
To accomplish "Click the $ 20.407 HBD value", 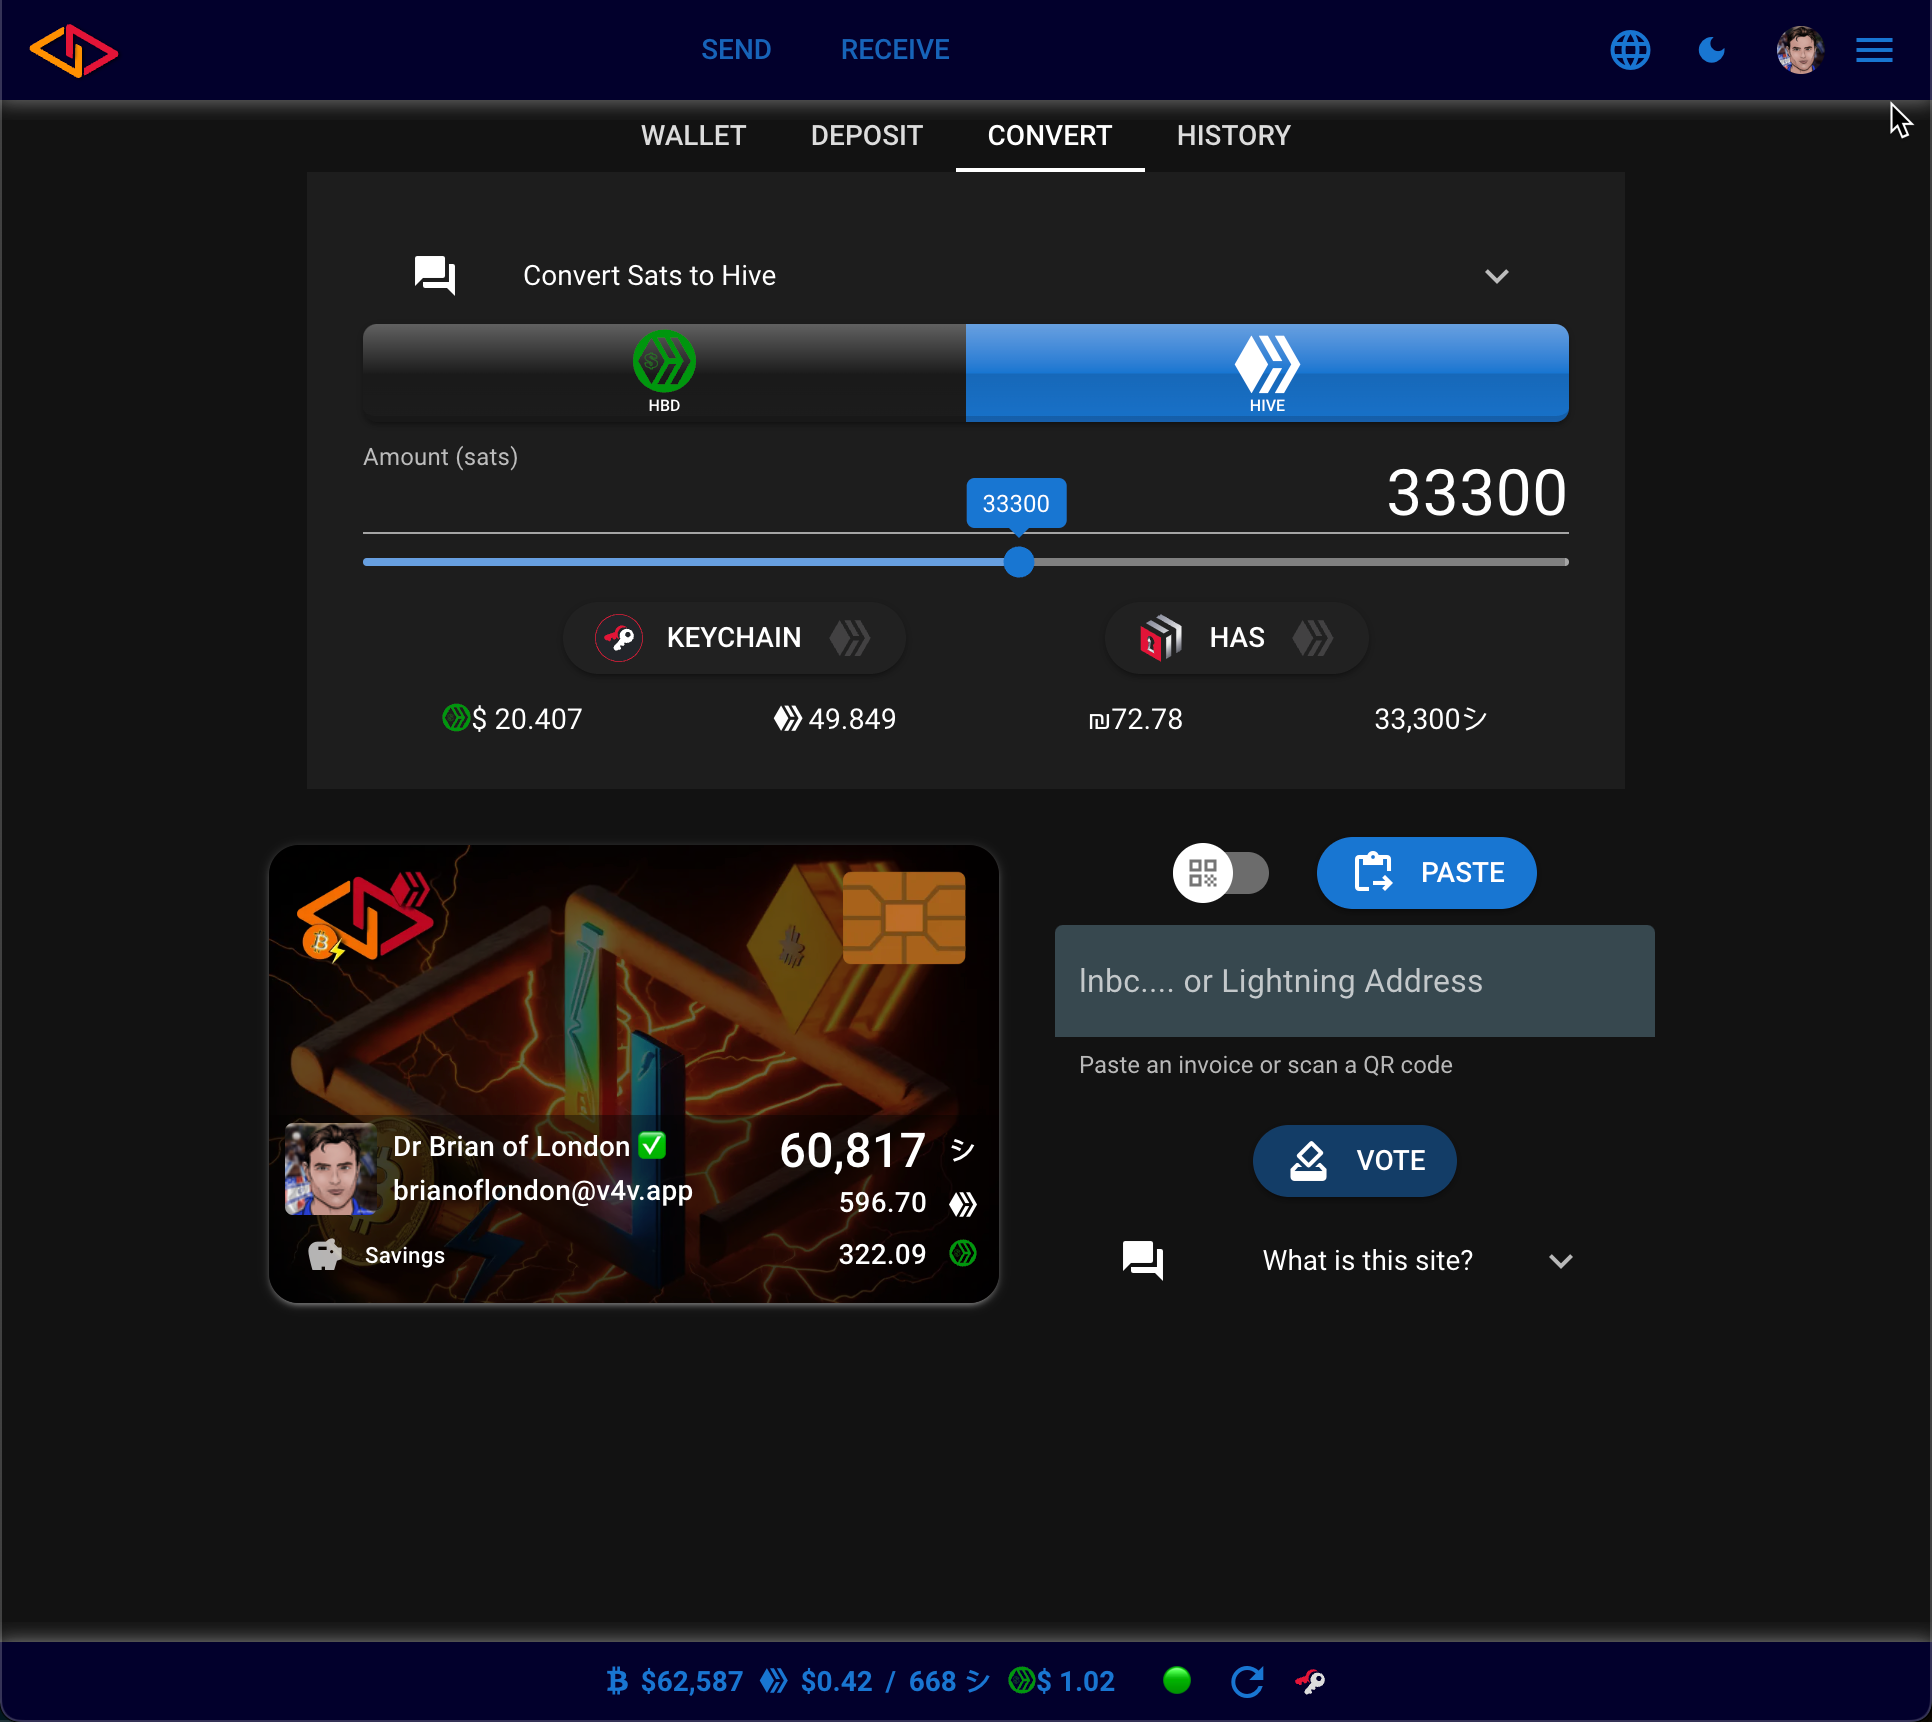I will pyautogui.click(x=526, y=719).
